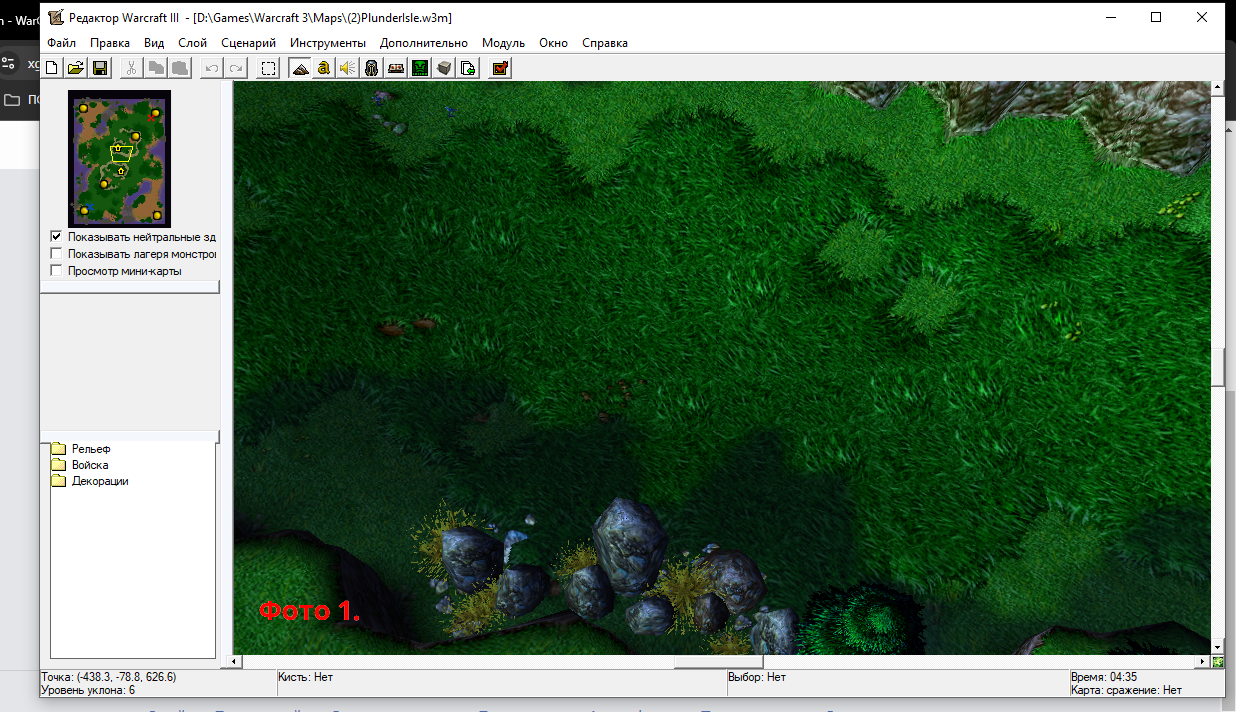Click the Paste icon in the toolbar

(180, 68)
